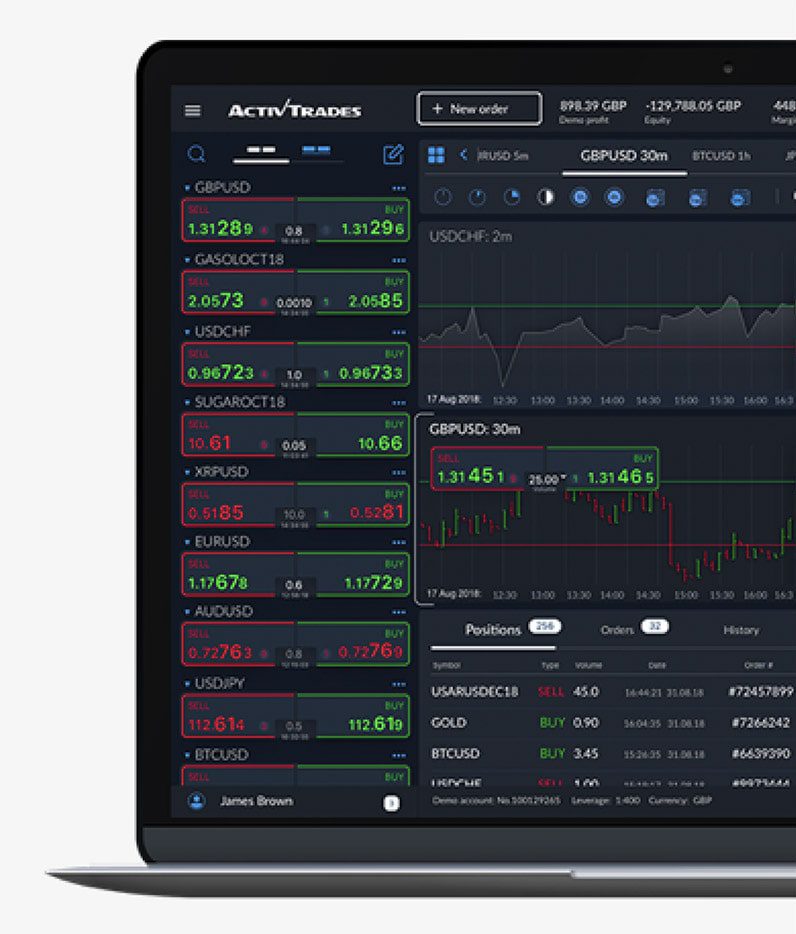Screen dimensions: 796x934
Task: Sell USDCHF at 0.96723
Action: pos(238,365)
